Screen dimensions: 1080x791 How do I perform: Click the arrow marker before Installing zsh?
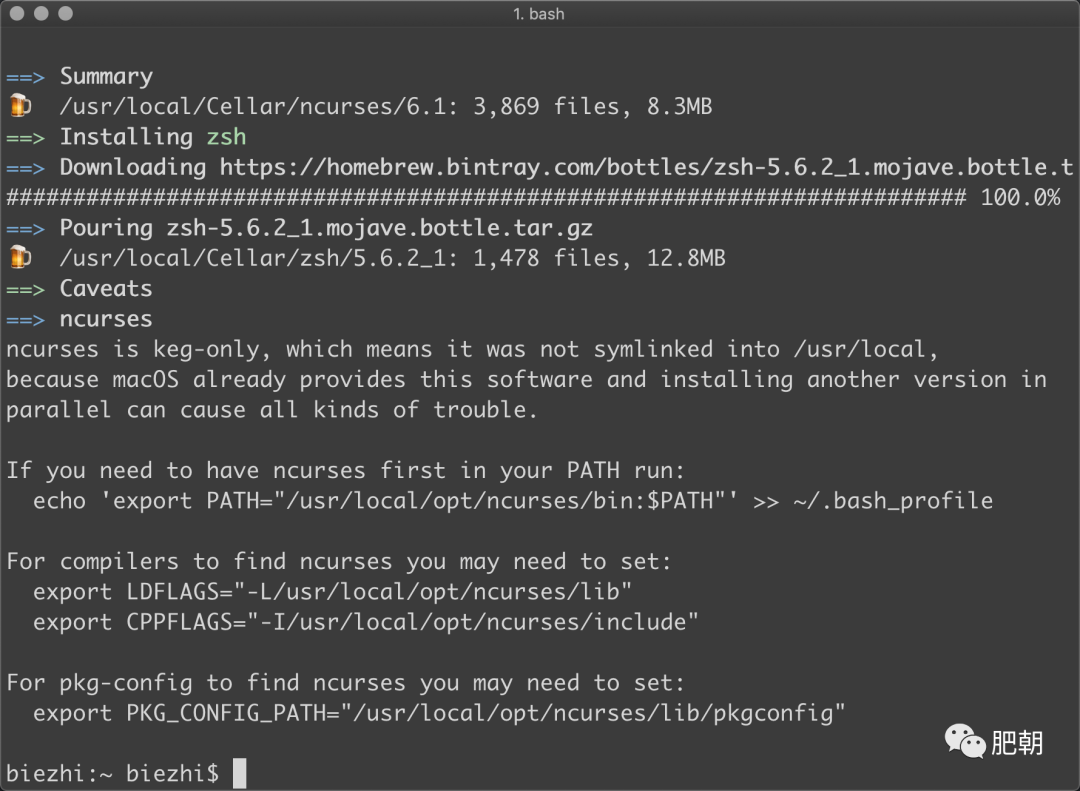pyautogui.click(x=26, y=138)
